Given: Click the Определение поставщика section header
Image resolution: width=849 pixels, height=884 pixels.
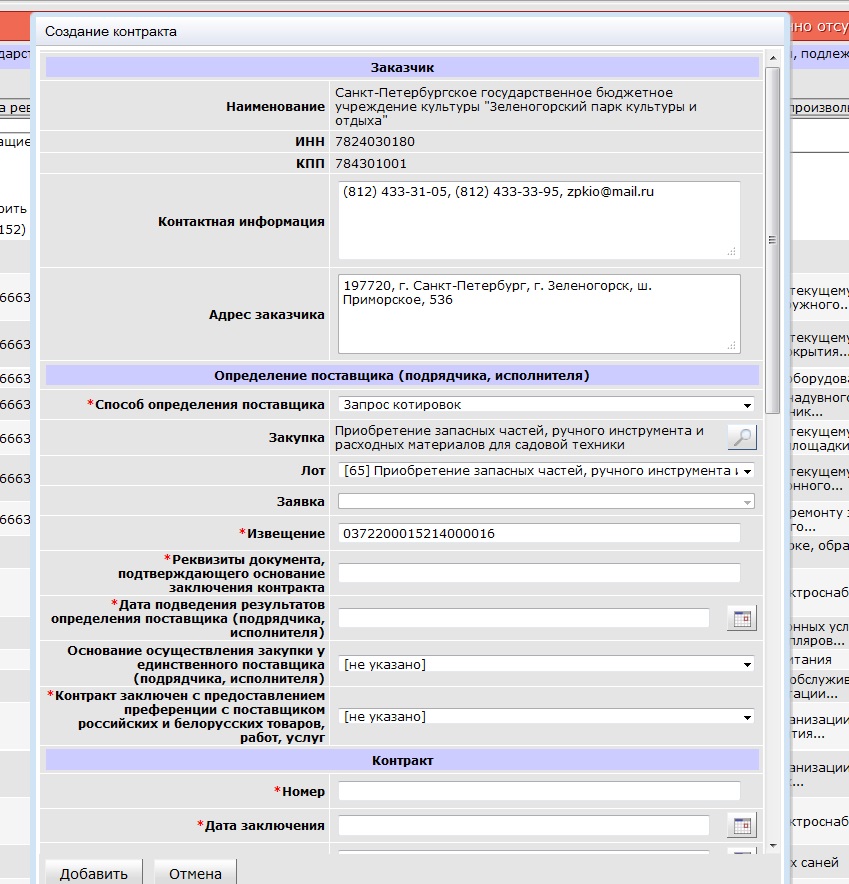Looking at the screenshot, I should coord(402,376).
